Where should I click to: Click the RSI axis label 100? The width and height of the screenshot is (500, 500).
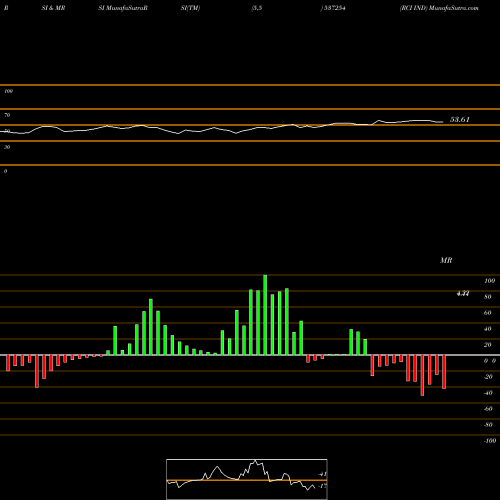click(8, 91)
